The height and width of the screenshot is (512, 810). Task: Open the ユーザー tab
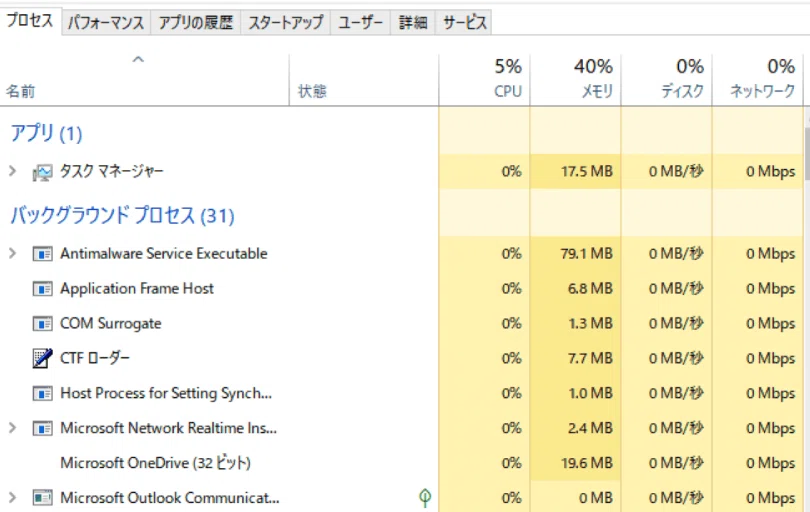[360, 23]
